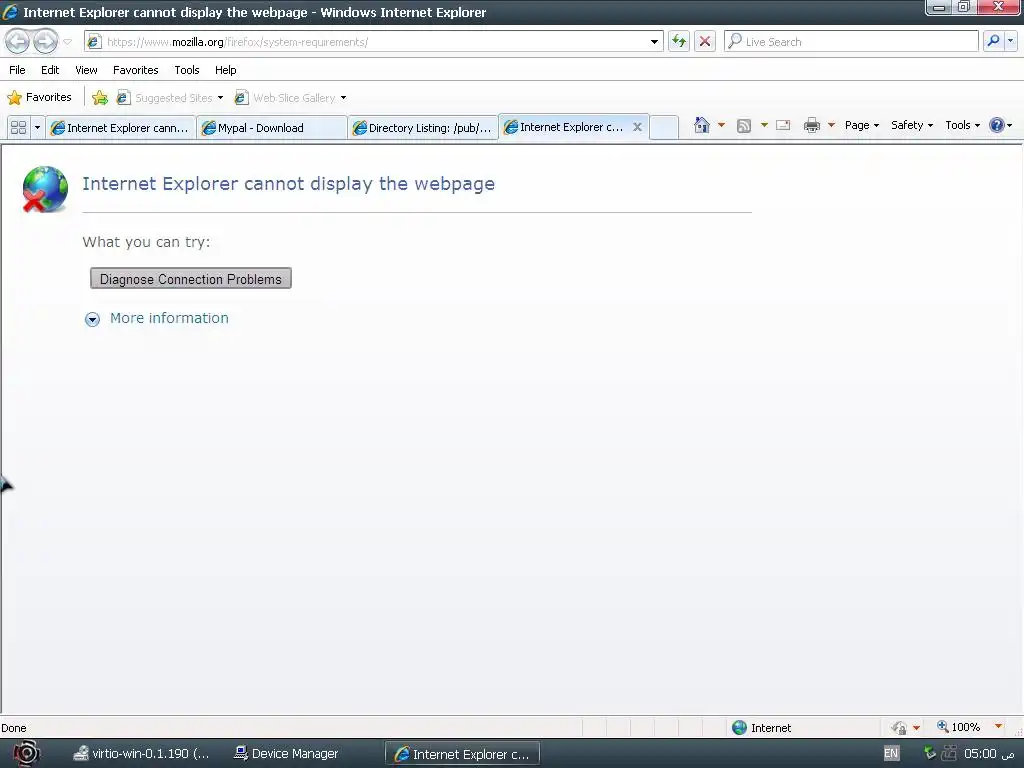The width and height of the screenshot is (1024, 768).
Task: Click Internet Explorer taskbar button
Action: point(462,754)
